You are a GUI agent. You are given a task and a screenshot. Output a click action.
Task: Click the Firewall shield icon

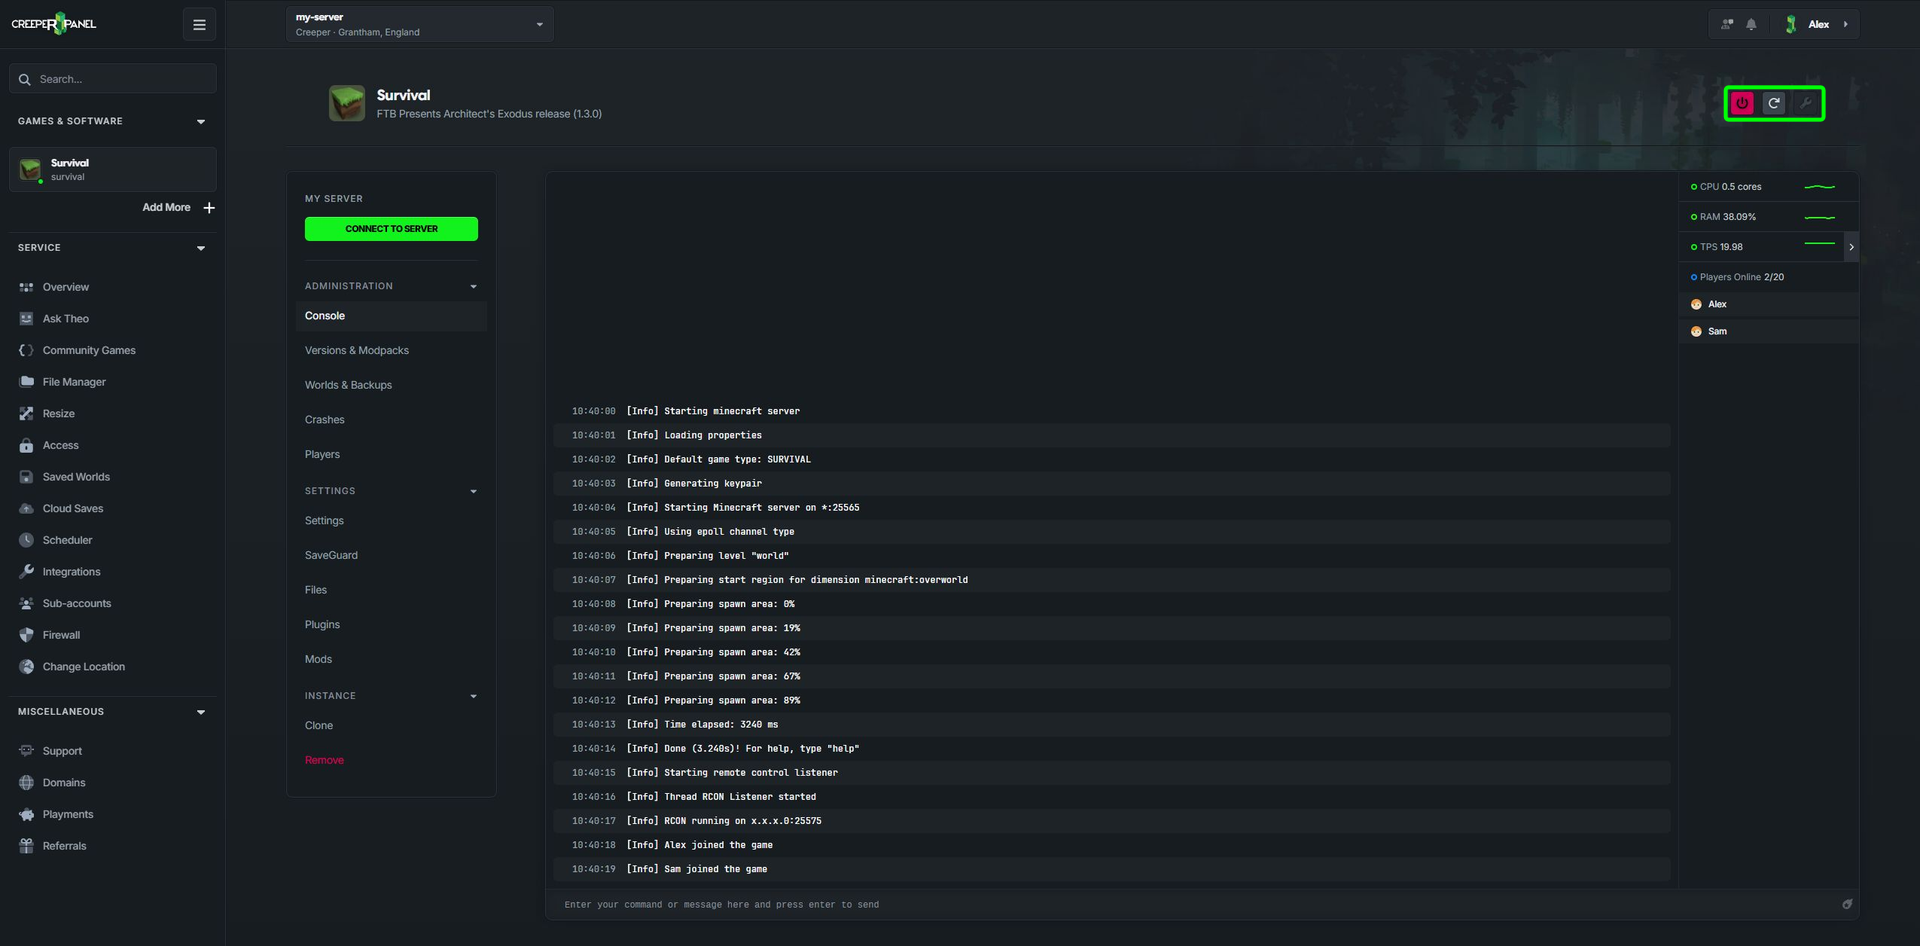pyautogui.click(x=27, y=635)
